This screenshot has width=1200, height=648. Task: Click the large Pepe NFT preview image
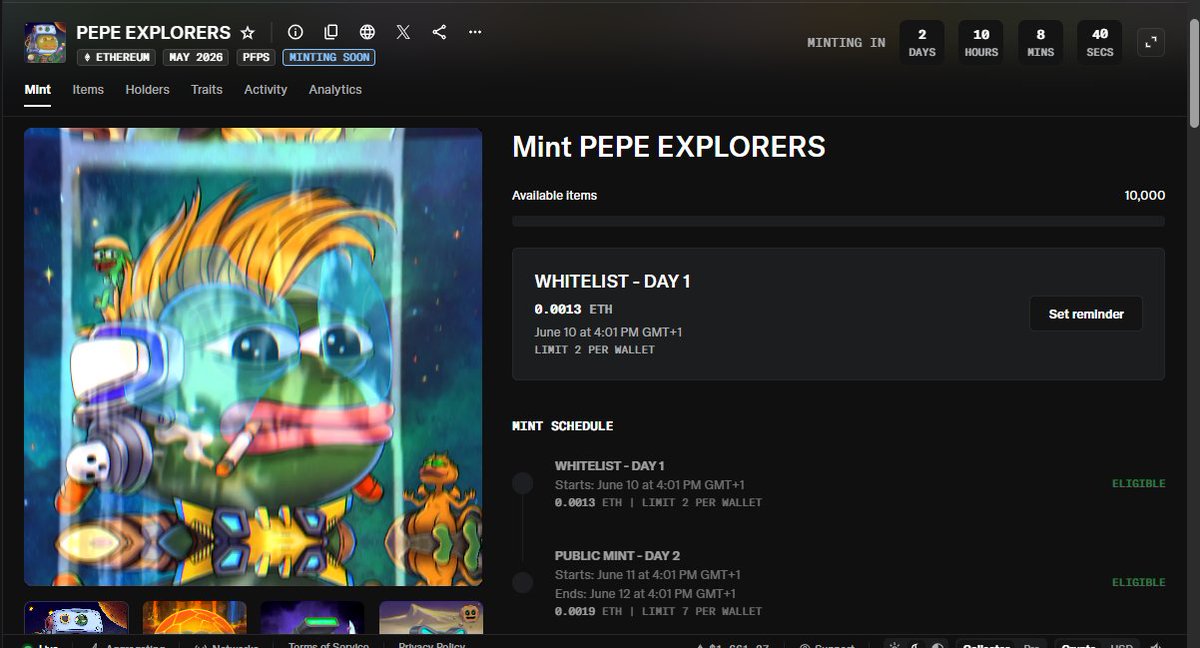(x=253, y=357)
